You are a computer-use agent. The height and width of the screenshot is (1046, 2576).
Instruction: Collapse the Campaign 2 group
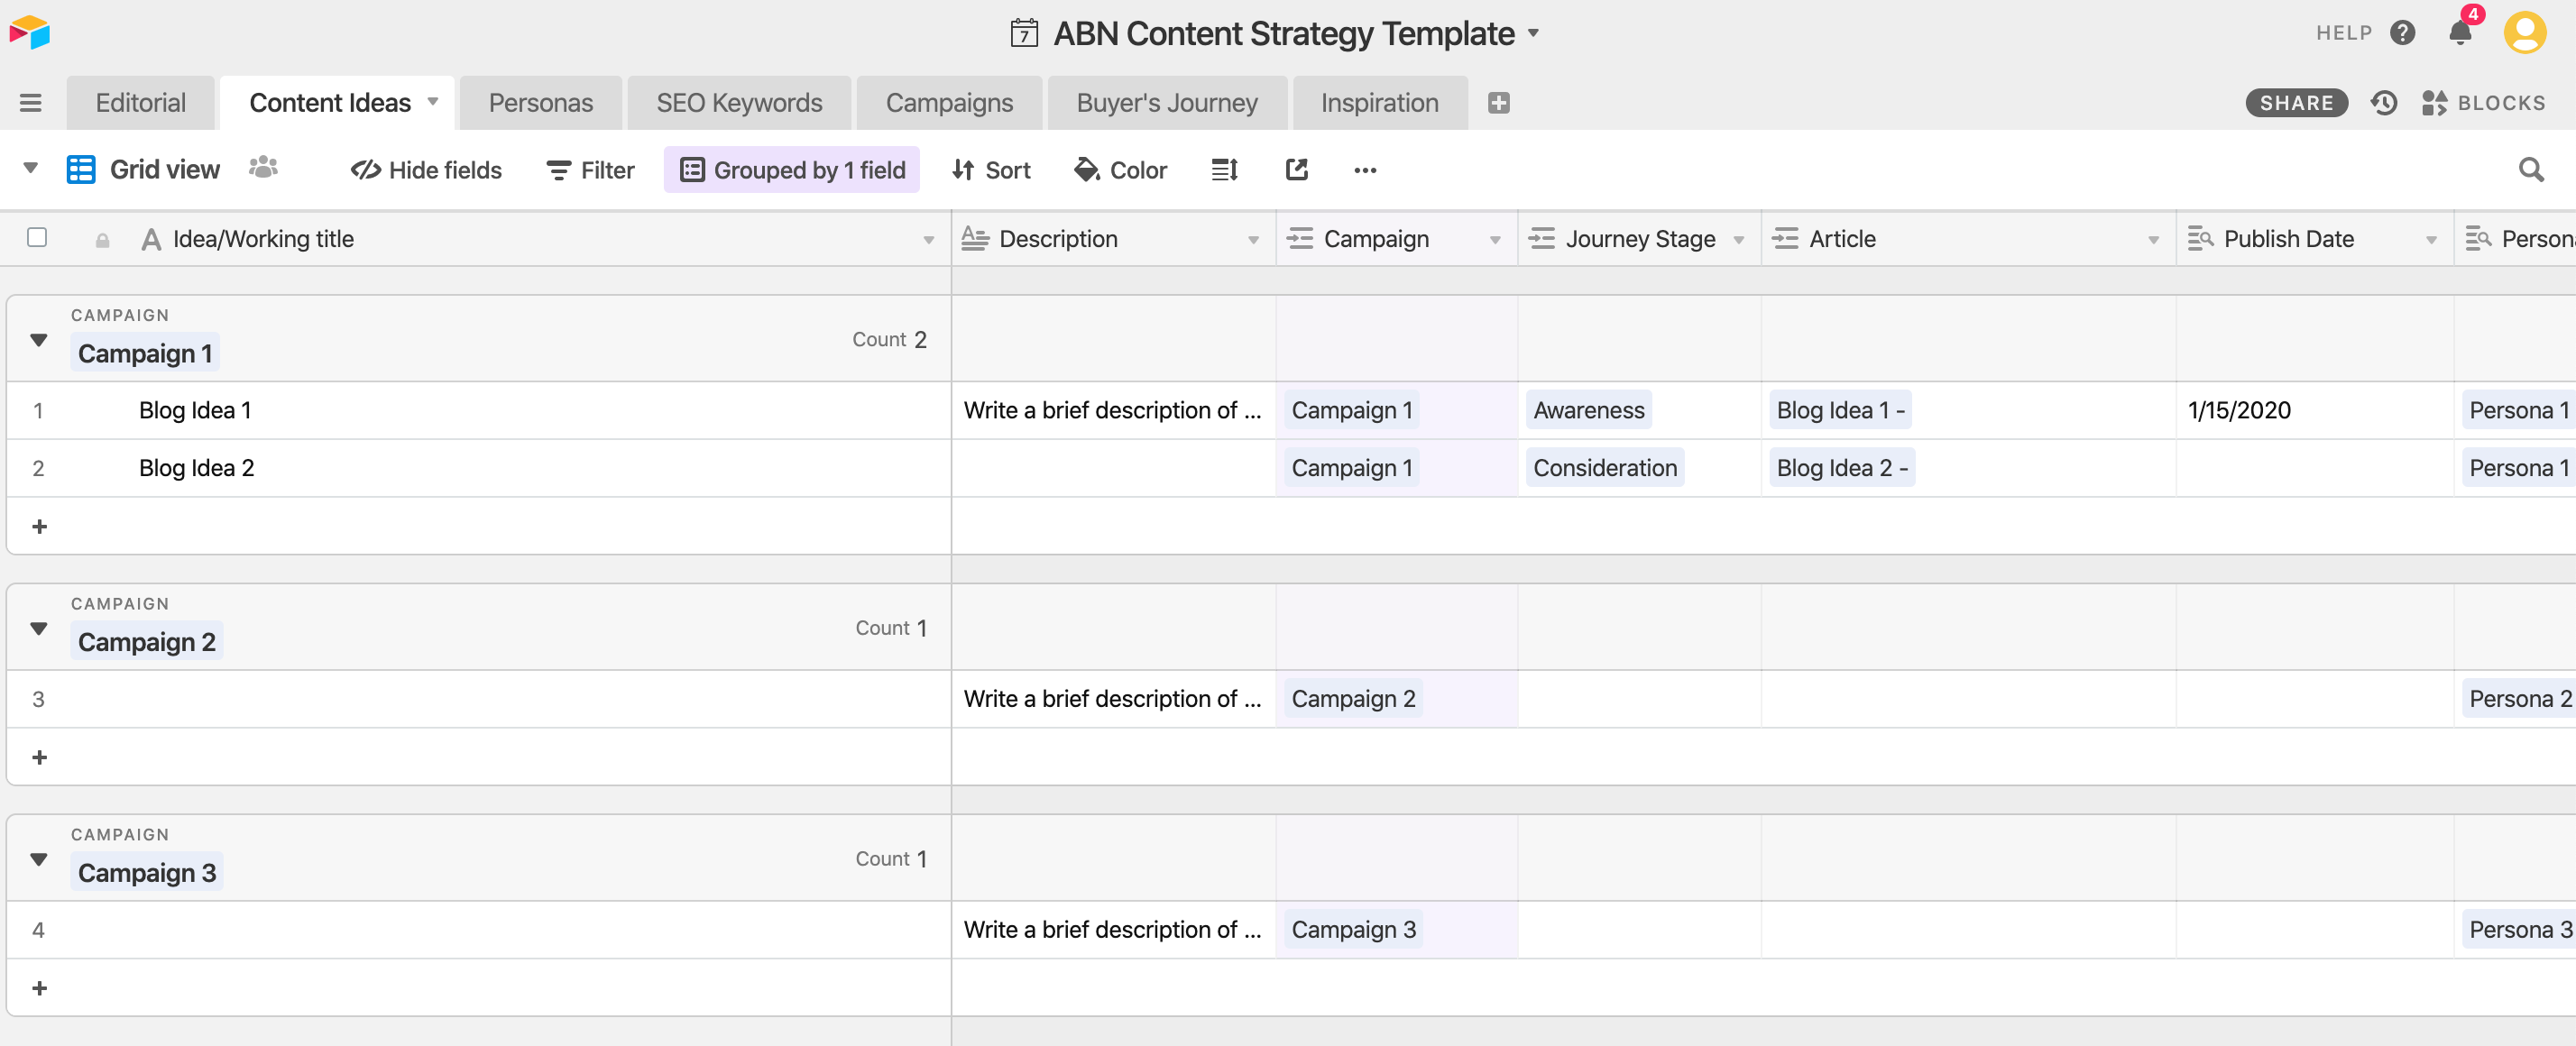(x=39, y=628)
